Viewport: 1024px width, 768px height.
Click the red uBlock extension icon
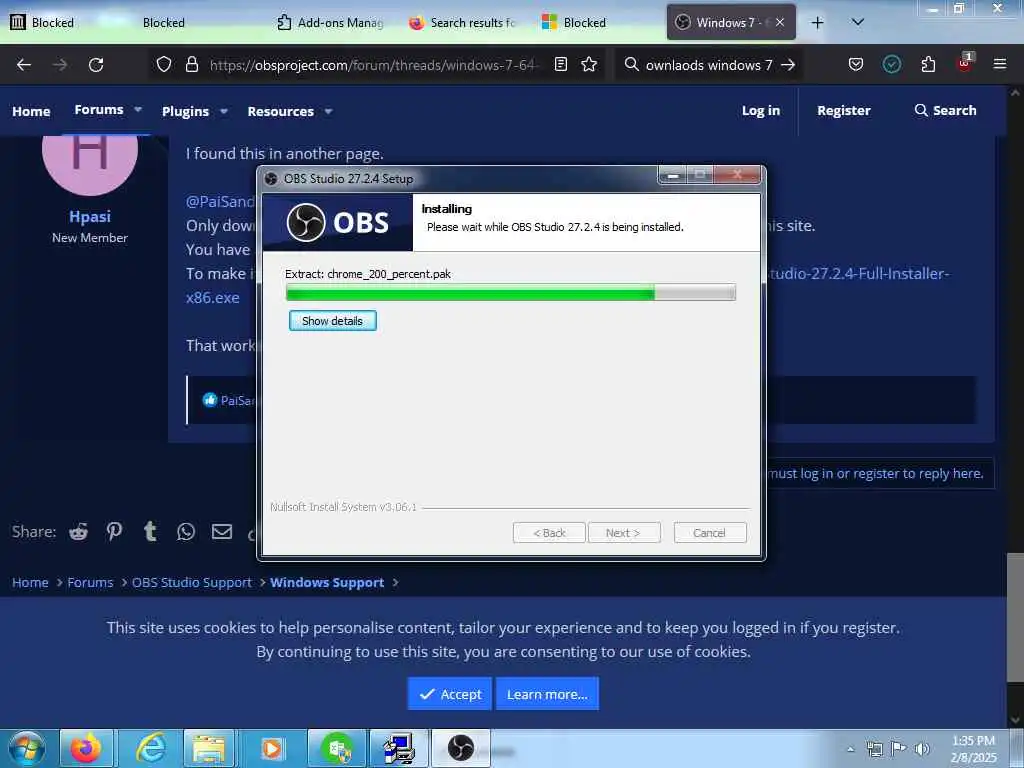click(965, 63)
